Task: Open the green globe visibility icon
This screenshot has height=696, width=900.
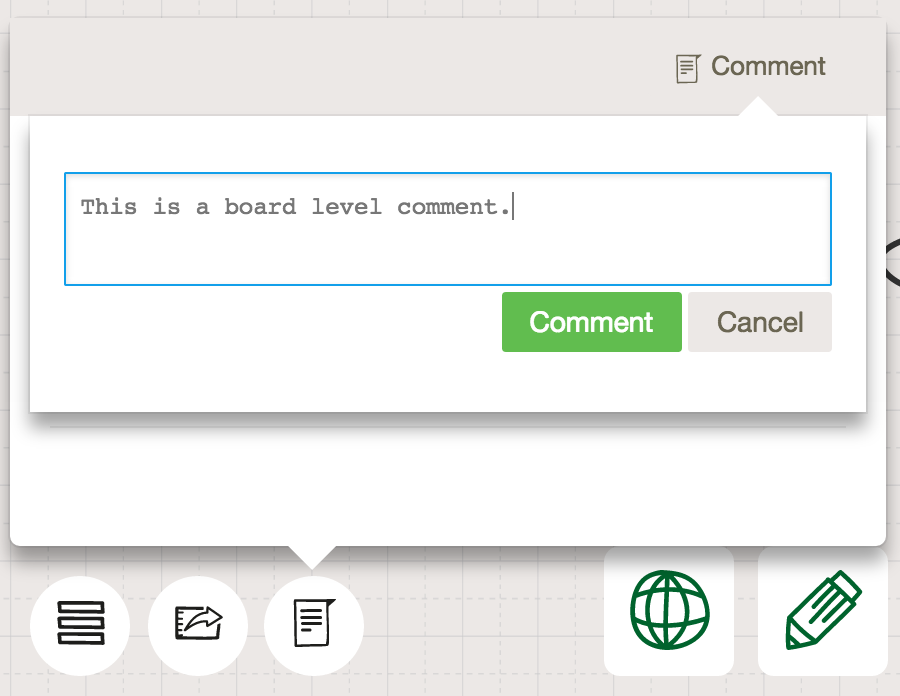Action: pos(669,610)
